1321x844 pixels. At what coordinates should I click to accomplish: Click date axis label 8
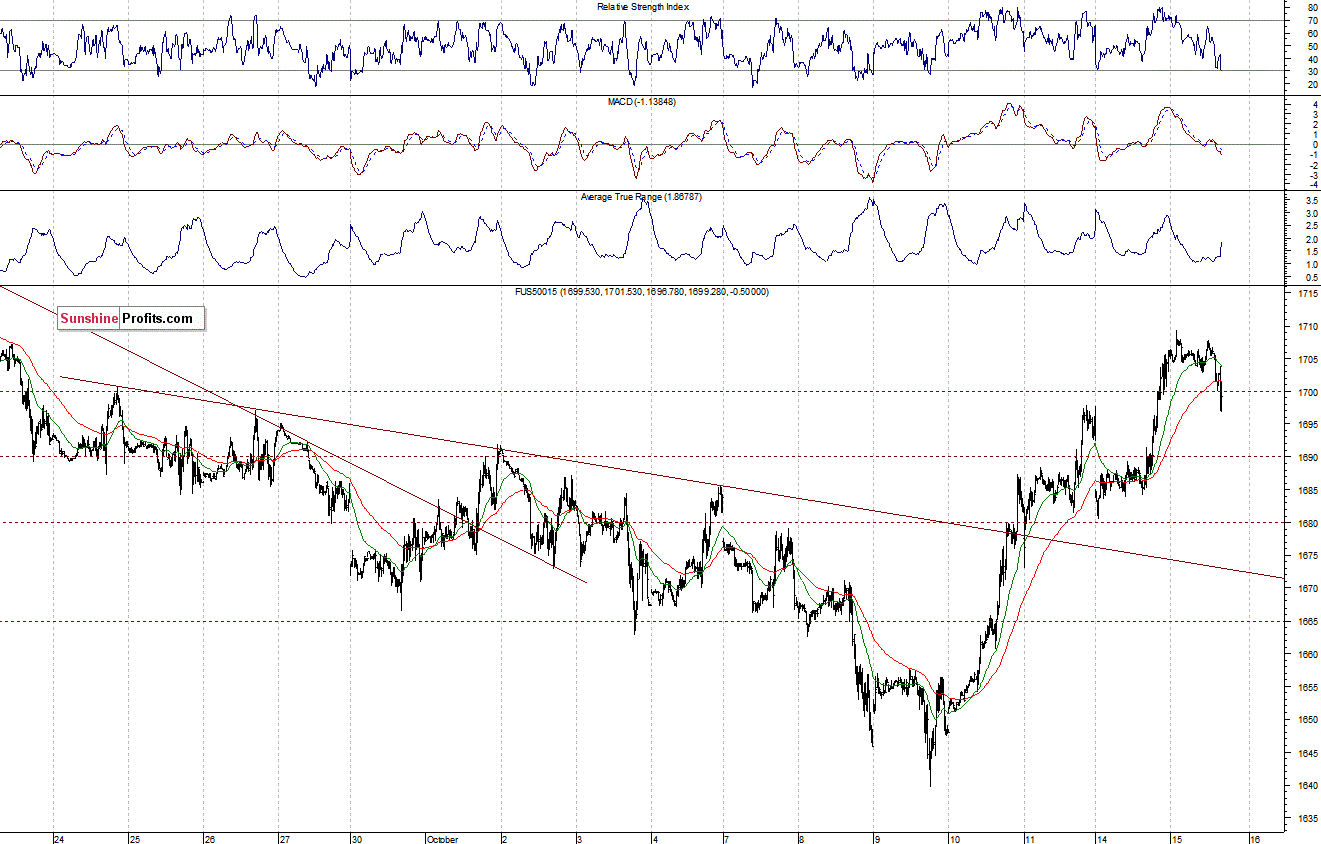802,839
